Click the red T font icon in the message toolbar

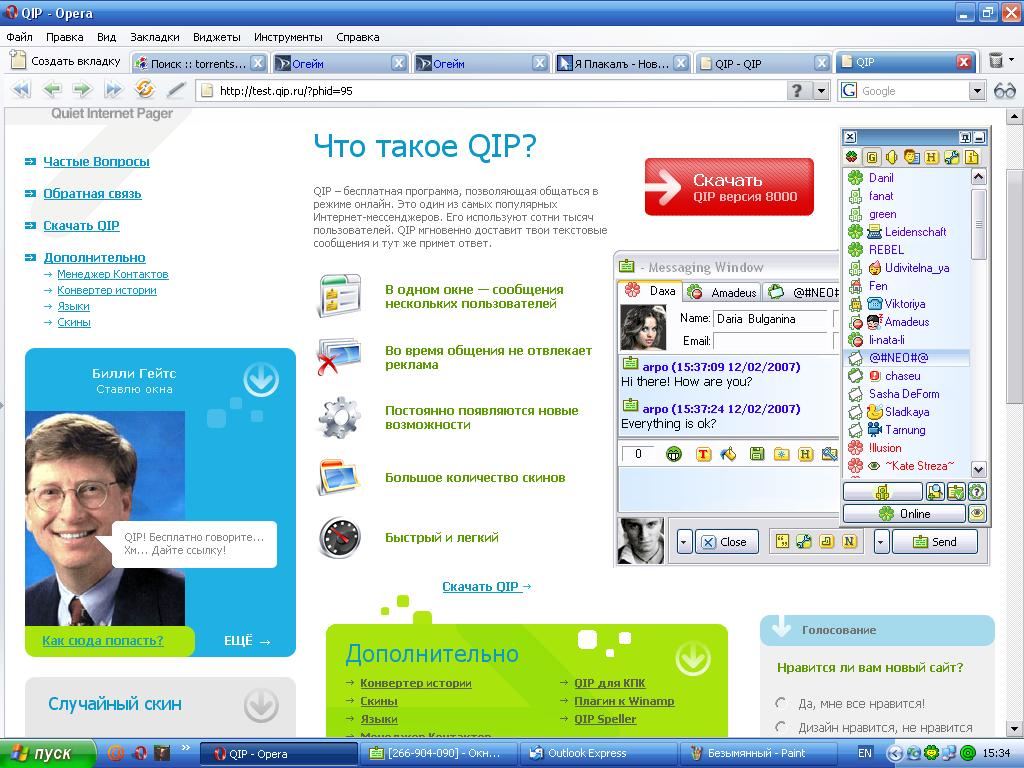(x=703, y=454)
